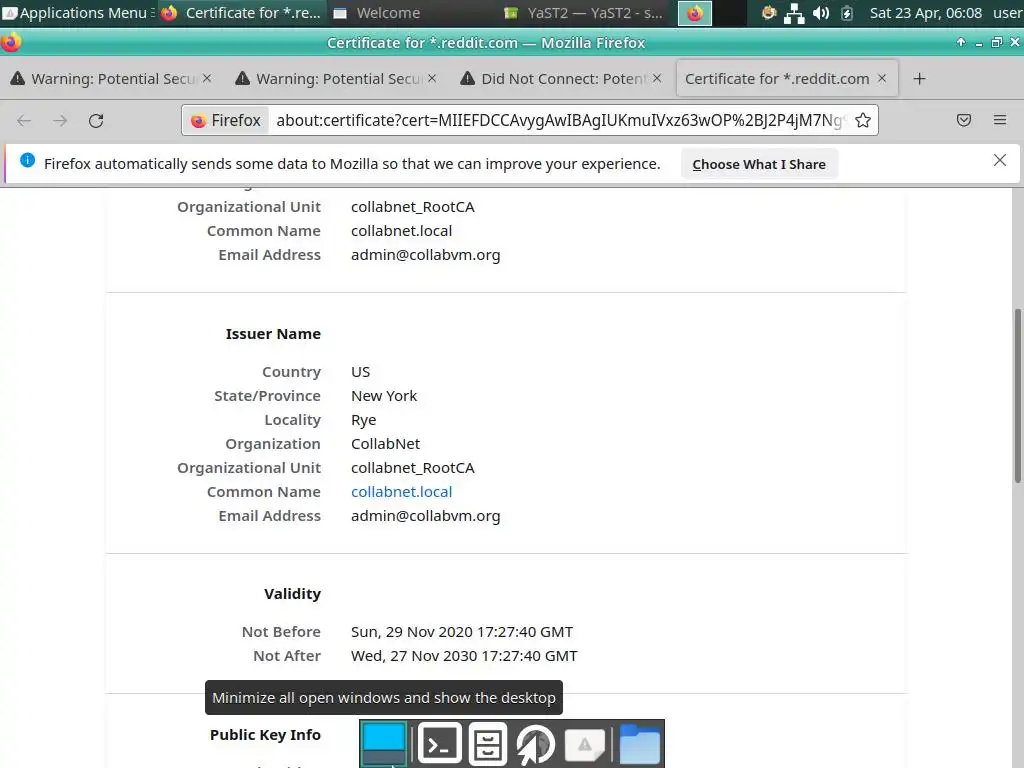Click the battery power manager tray icon
The image size is (1024, 768).
847,13
